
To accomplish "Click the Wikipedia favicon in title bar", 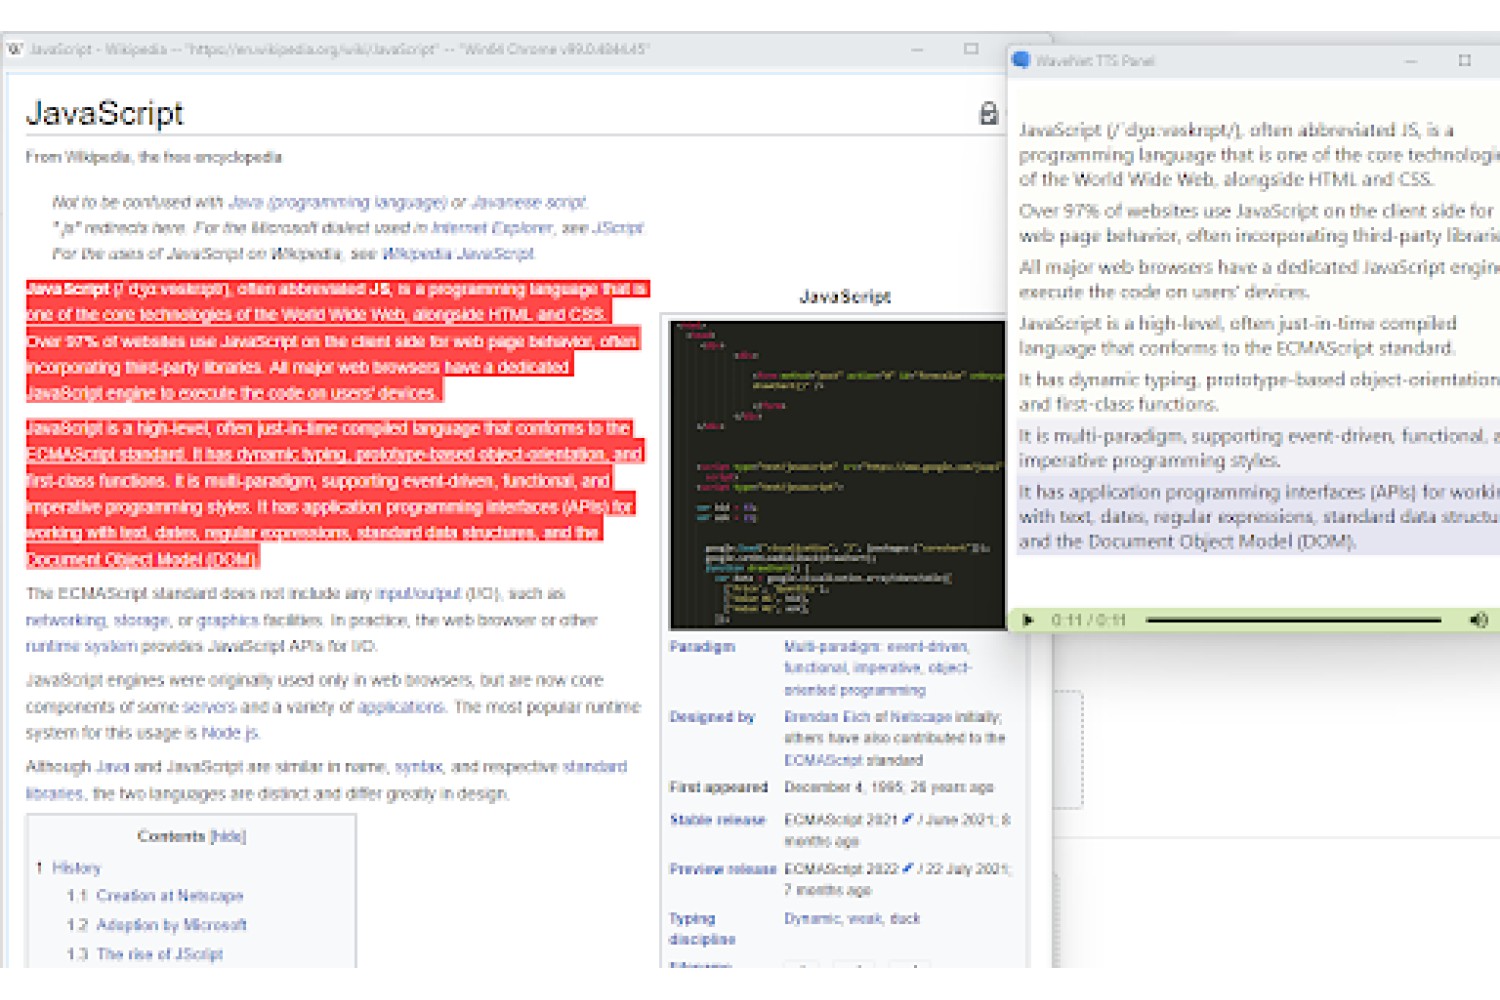I will pos(15,49).
